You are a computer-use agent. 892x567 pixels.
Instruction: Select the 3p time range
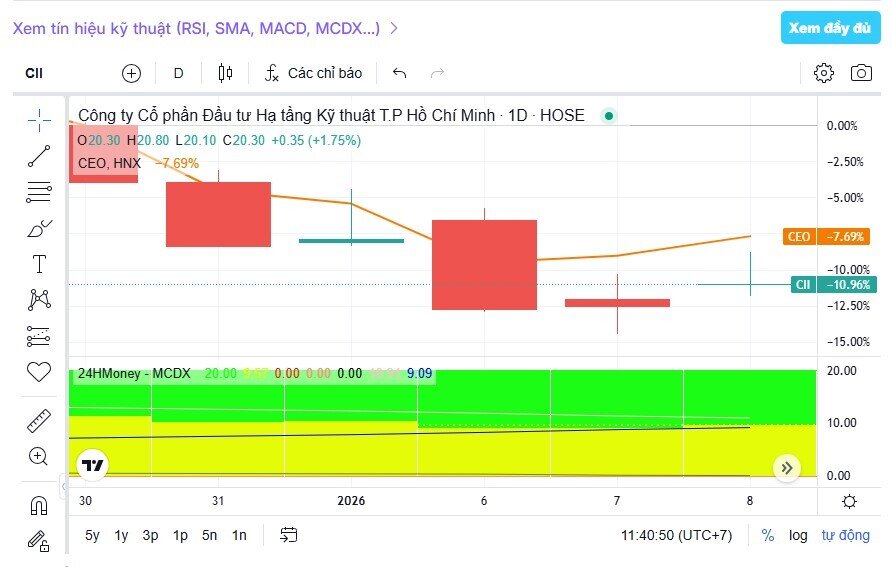tap(150, 535)
